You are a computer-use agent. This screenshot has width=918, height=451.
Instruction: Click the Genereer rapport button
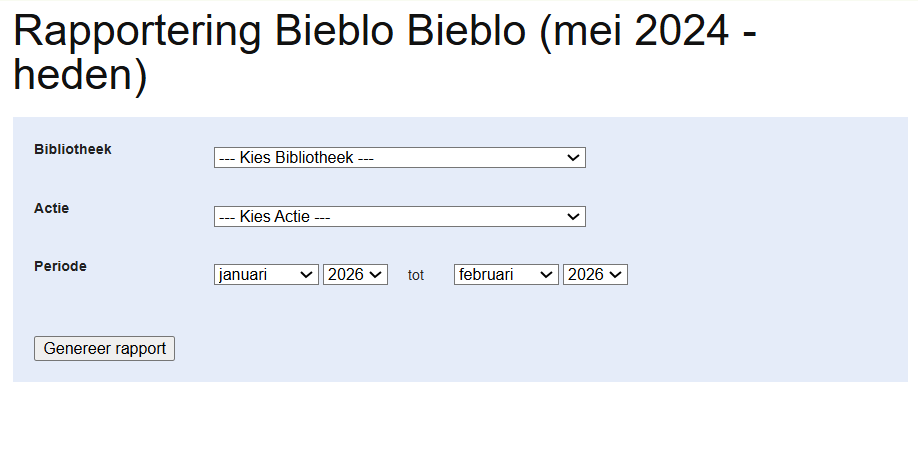(105, 348)
